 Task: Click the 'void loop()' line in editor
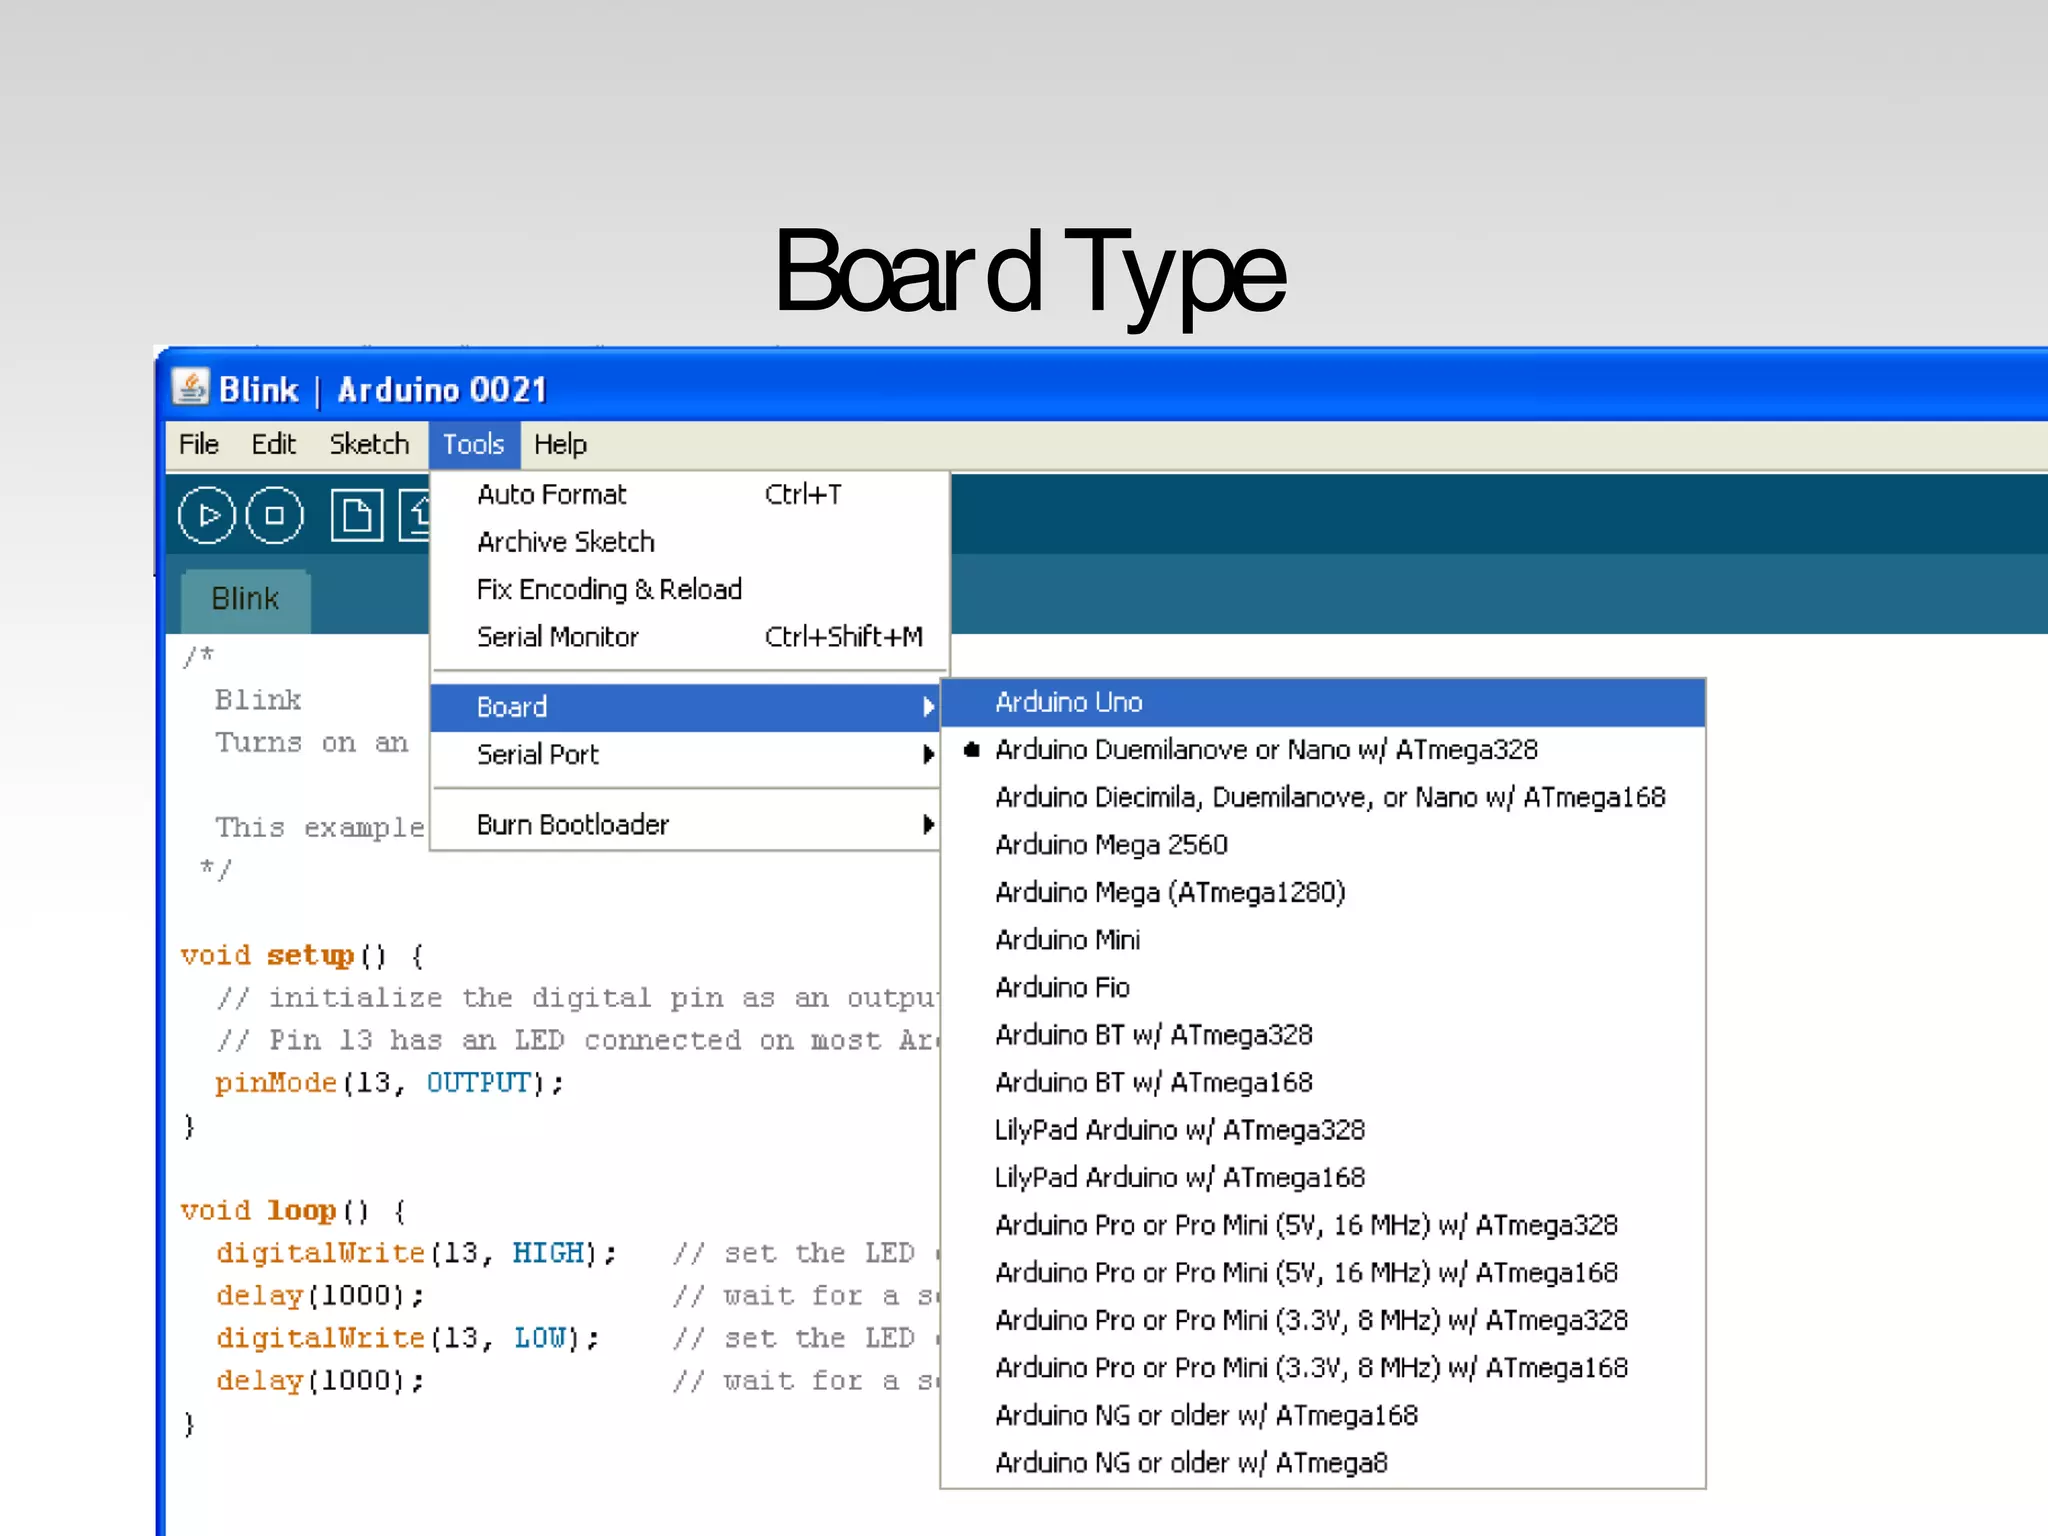(x=294, y=1211)
